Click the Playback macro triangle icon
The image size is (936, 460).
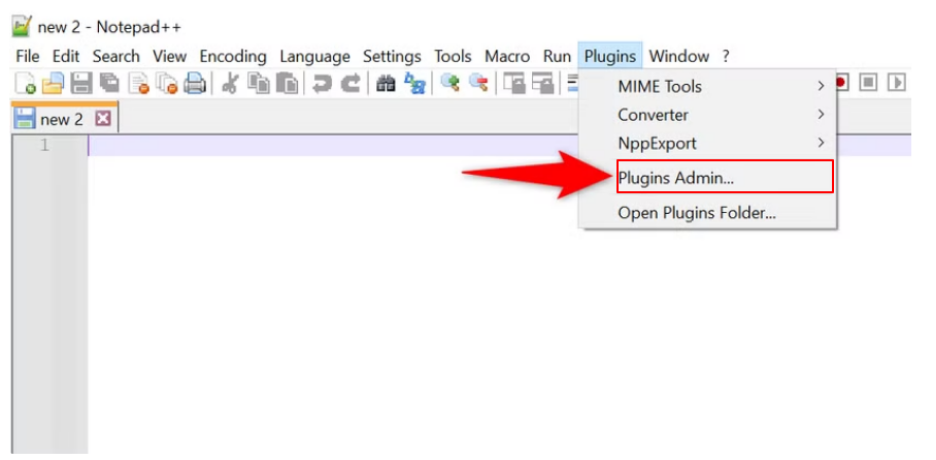click(x=895, y=82)
